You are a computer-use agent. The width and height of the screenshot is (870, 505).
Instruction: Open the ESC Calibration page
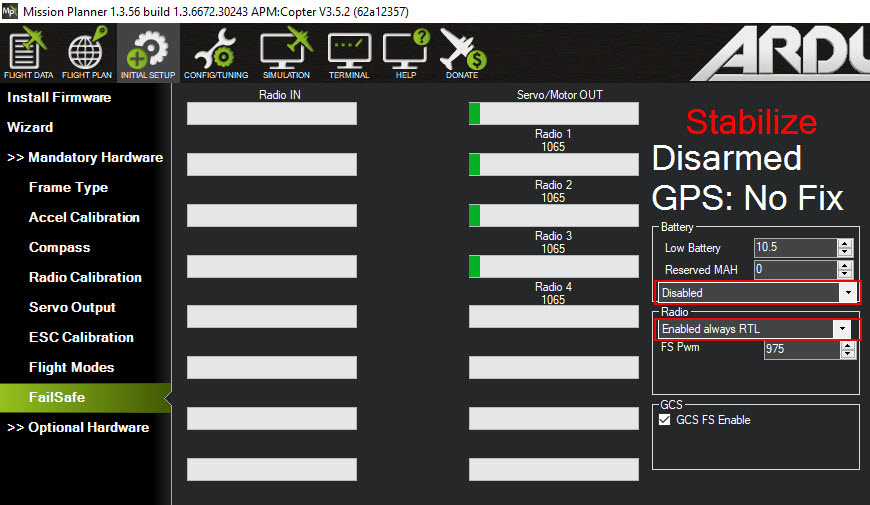81,337
